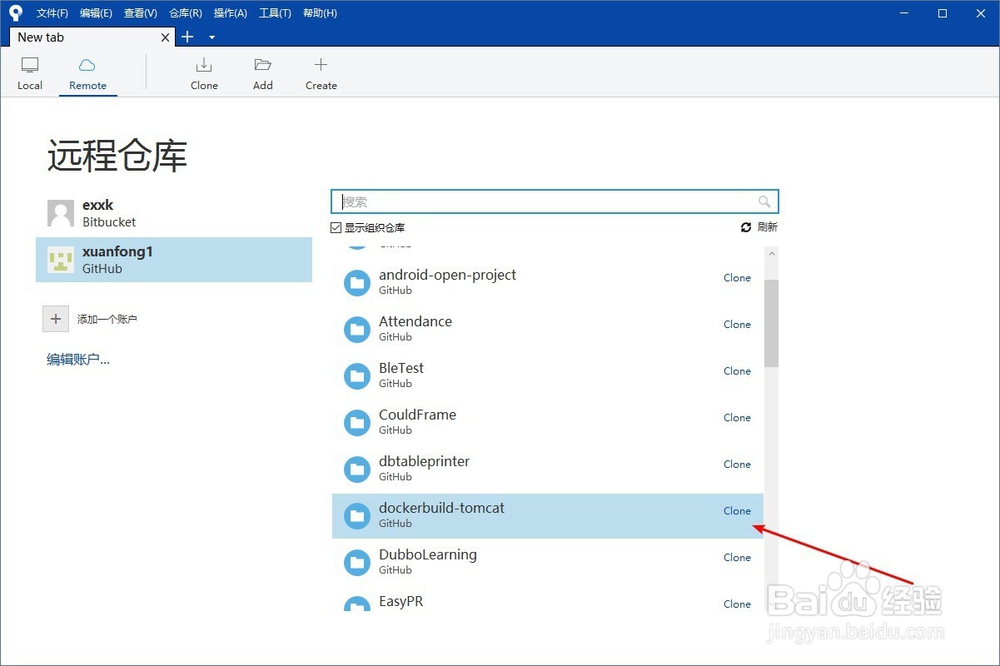The width and height of the screenshot is (1000, 666).
Task: Clone the Attendance repository
Action: 737,324
